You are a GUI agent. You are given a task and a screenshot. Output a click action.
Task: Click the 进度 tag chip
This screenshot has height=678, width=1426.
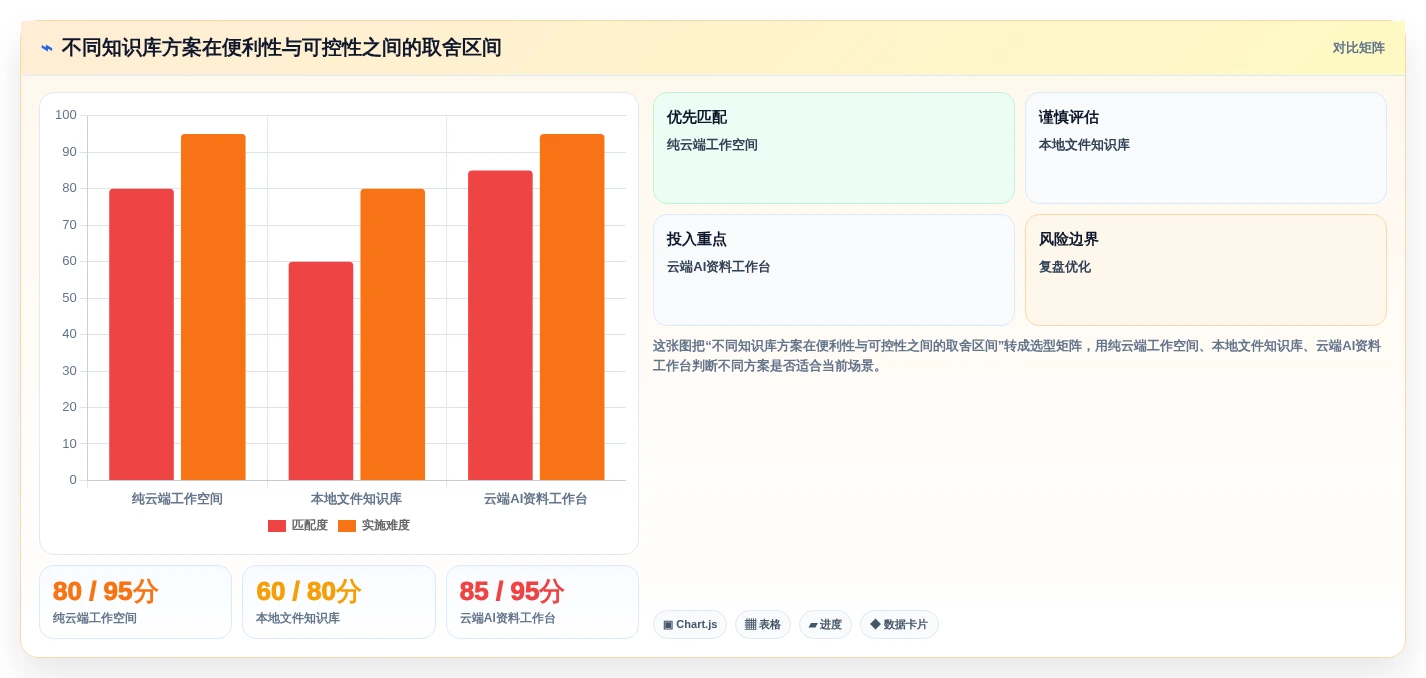coord(825,625)
